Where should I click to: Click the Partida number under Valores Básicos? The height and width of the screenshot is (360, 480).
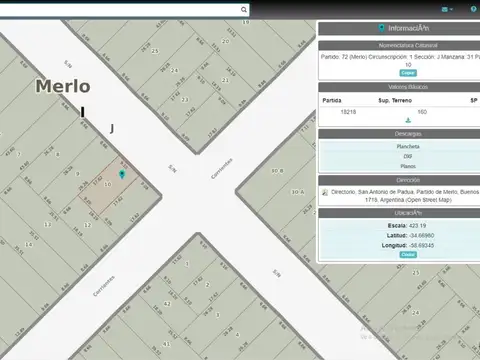[348, 112]
